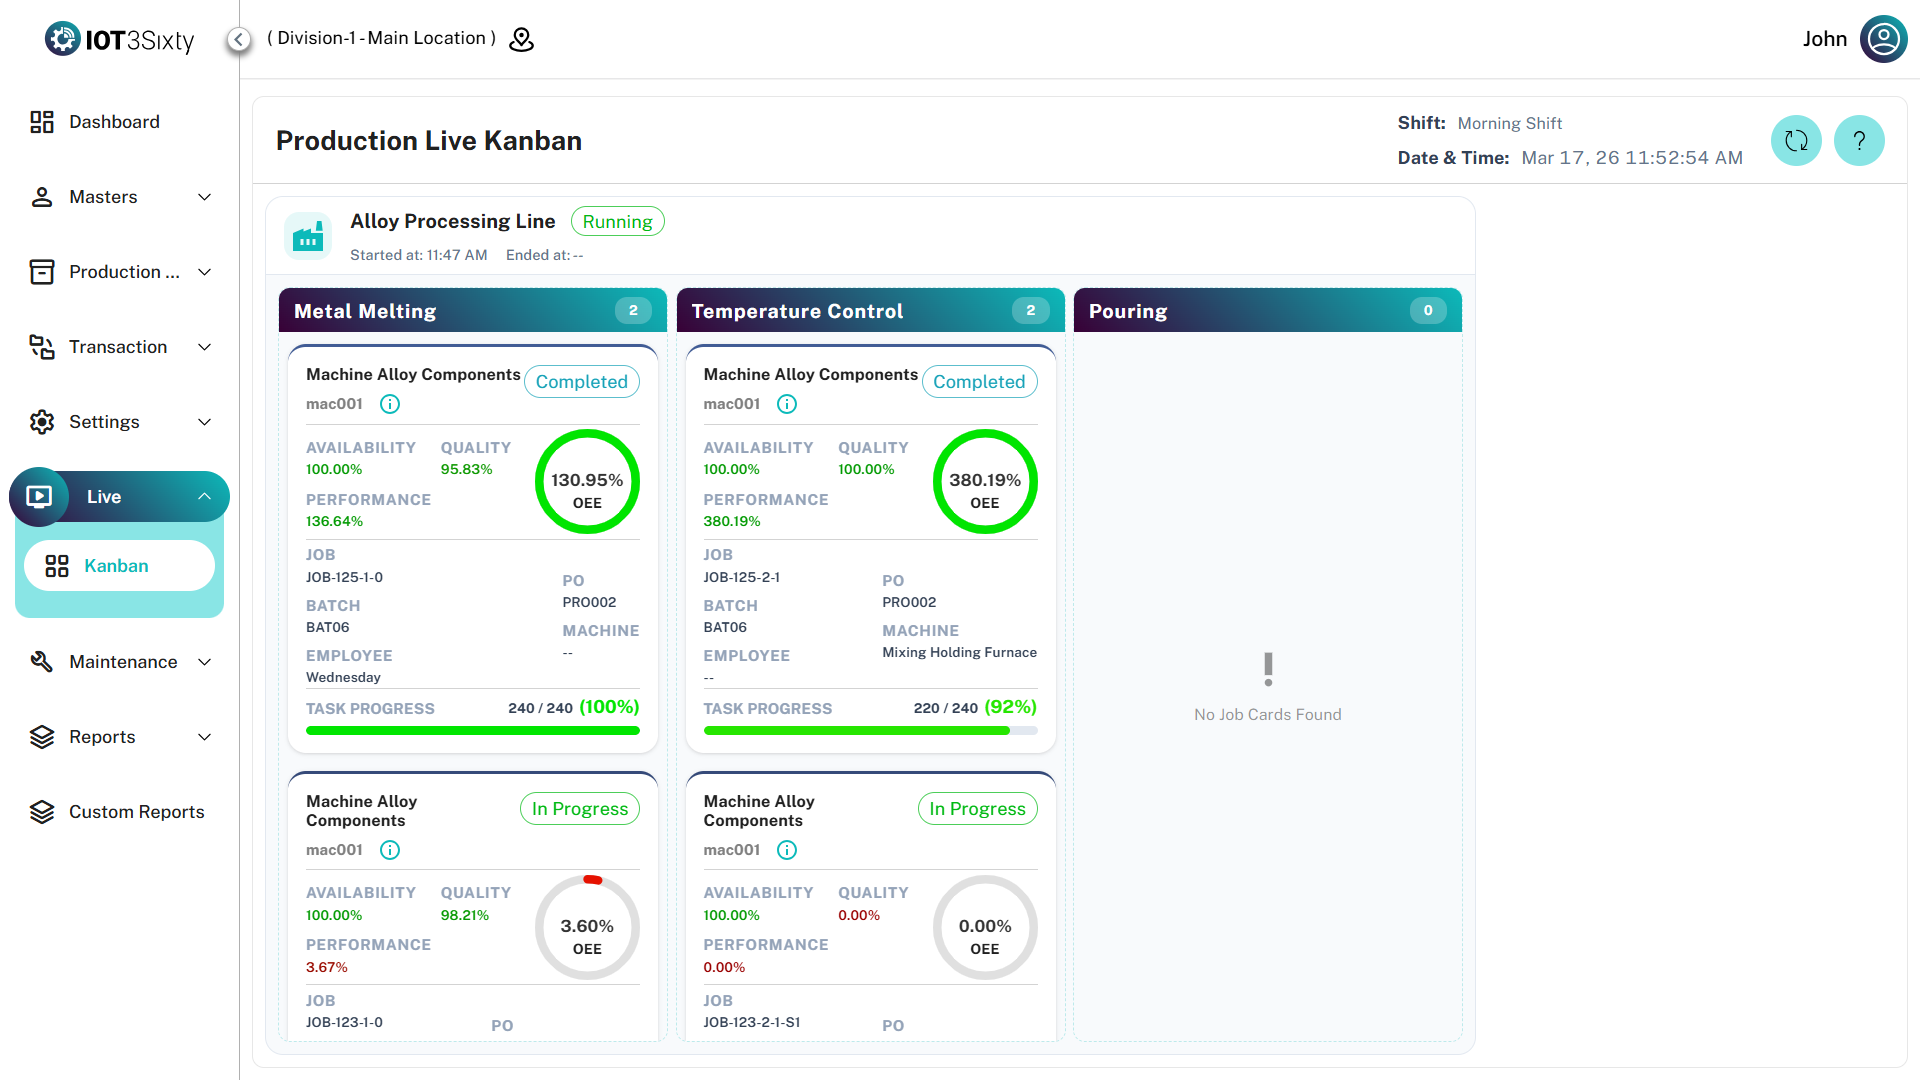Click Completed badge on Metal Melting card
This screenshot has height=1080, width=1920.
(581, 382)
